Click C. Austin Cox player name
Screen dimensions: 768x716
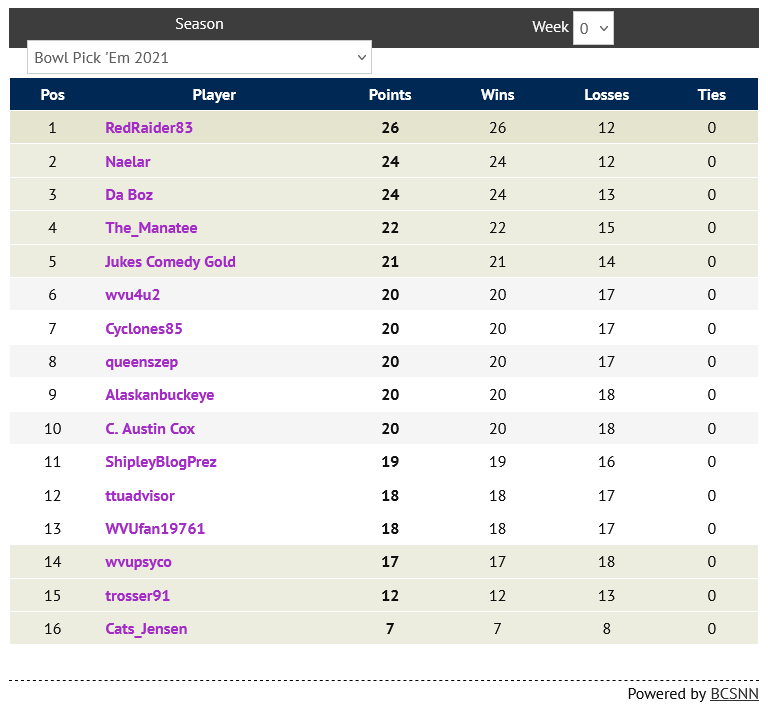point(150,429)
